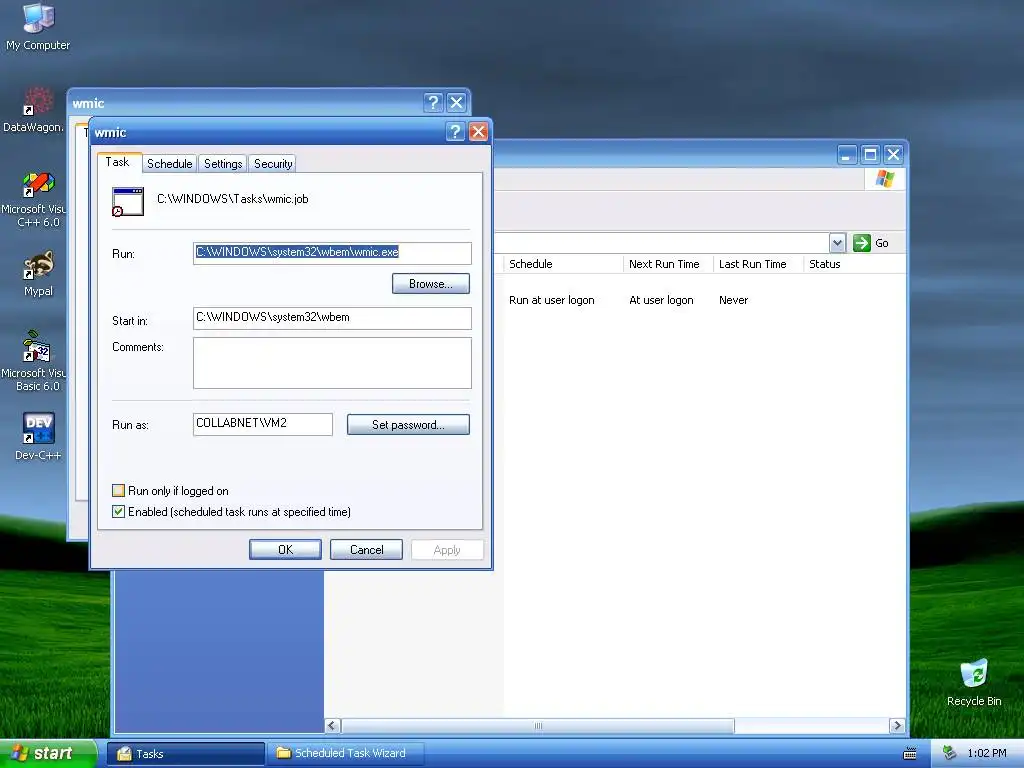This screenshot has width=1024, height=768.
Task: Click the safely remove hardware tray icon
Action: pyautogui.click(x=950, y=754)
